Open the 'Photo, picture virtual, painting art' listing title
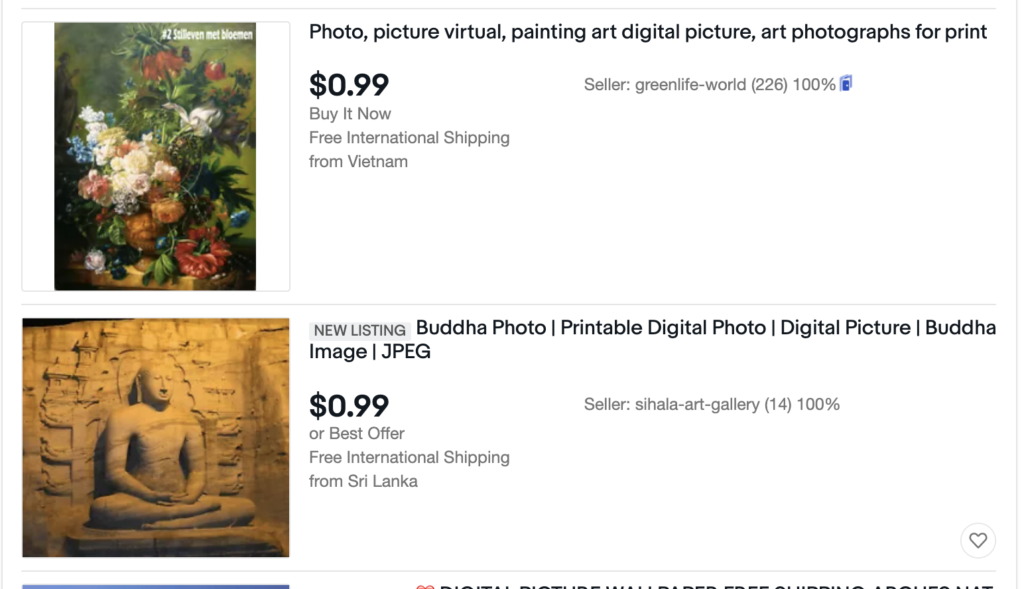1024x589 pixels. [648, 32]
